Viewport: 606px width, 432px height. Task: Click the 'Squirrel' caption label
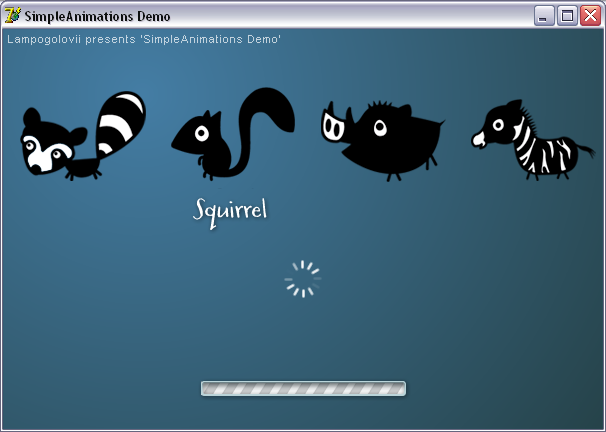coord(230,213)
